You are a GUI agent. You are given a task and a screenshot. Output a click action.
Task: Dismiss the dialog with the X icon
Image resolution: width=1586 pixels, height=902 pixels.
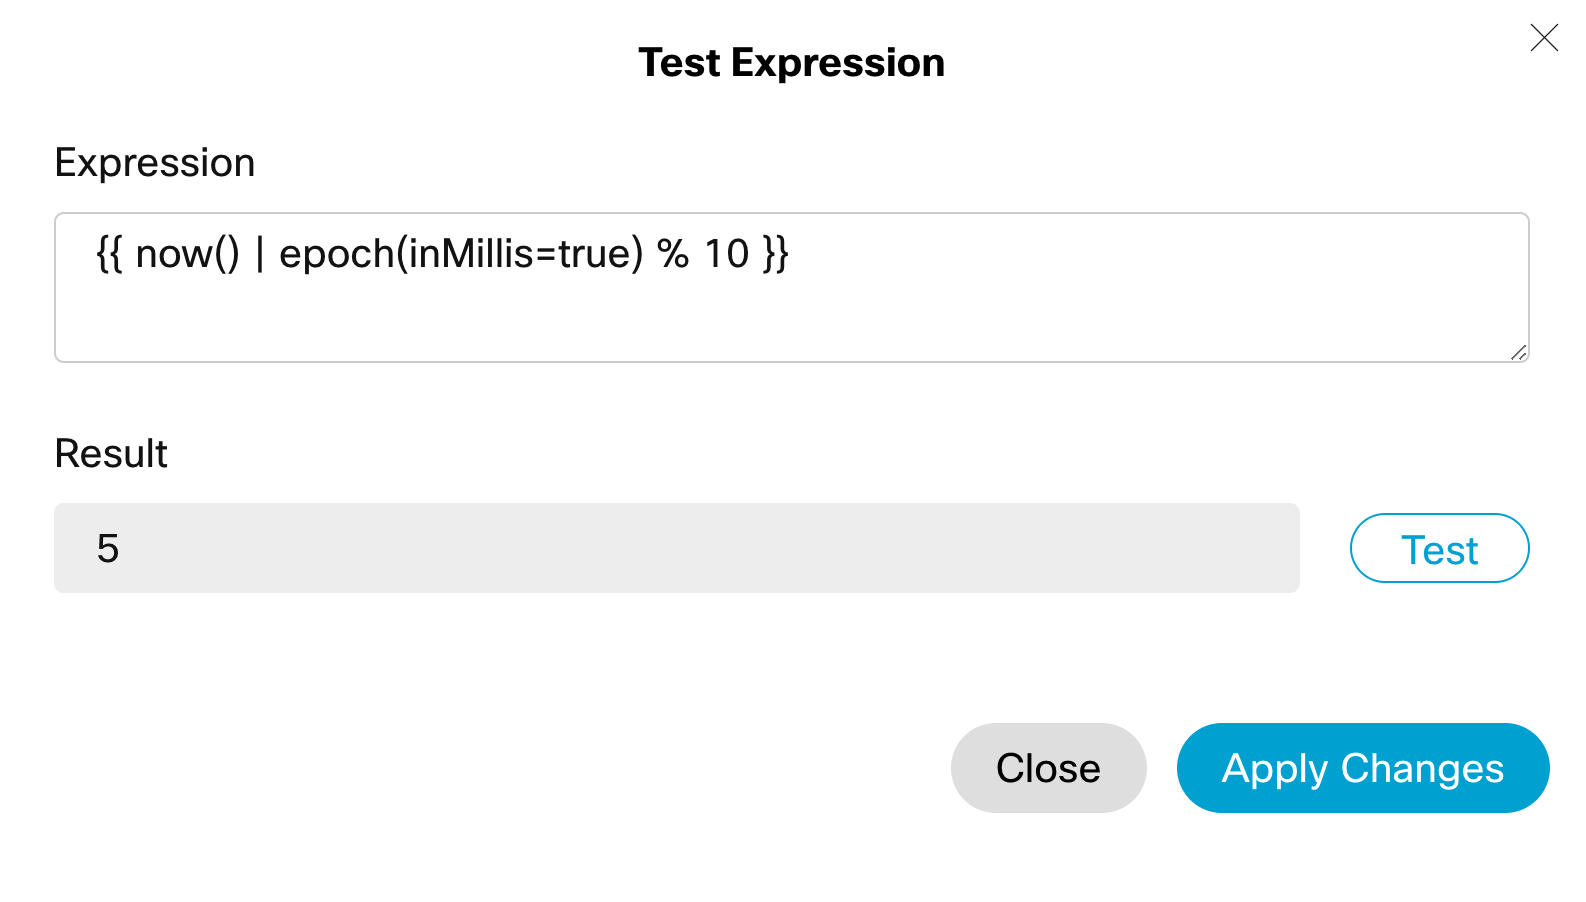pos(1544,38)
